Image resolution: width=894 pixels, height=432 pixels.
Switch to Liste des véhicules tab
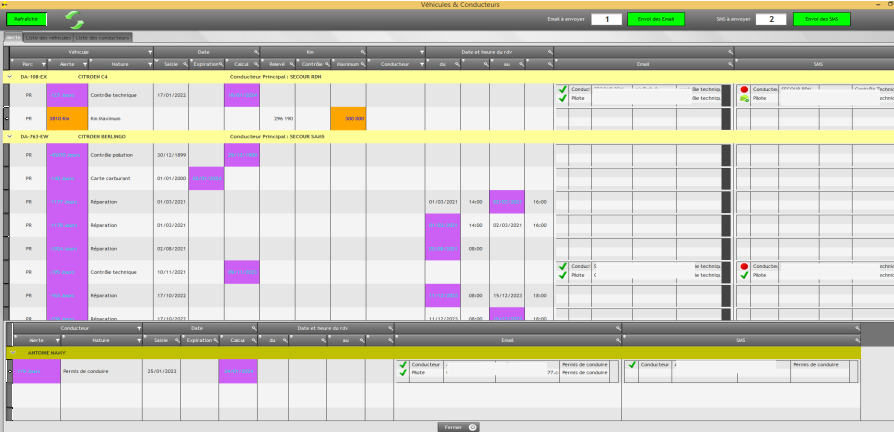[x=48, y=37]
